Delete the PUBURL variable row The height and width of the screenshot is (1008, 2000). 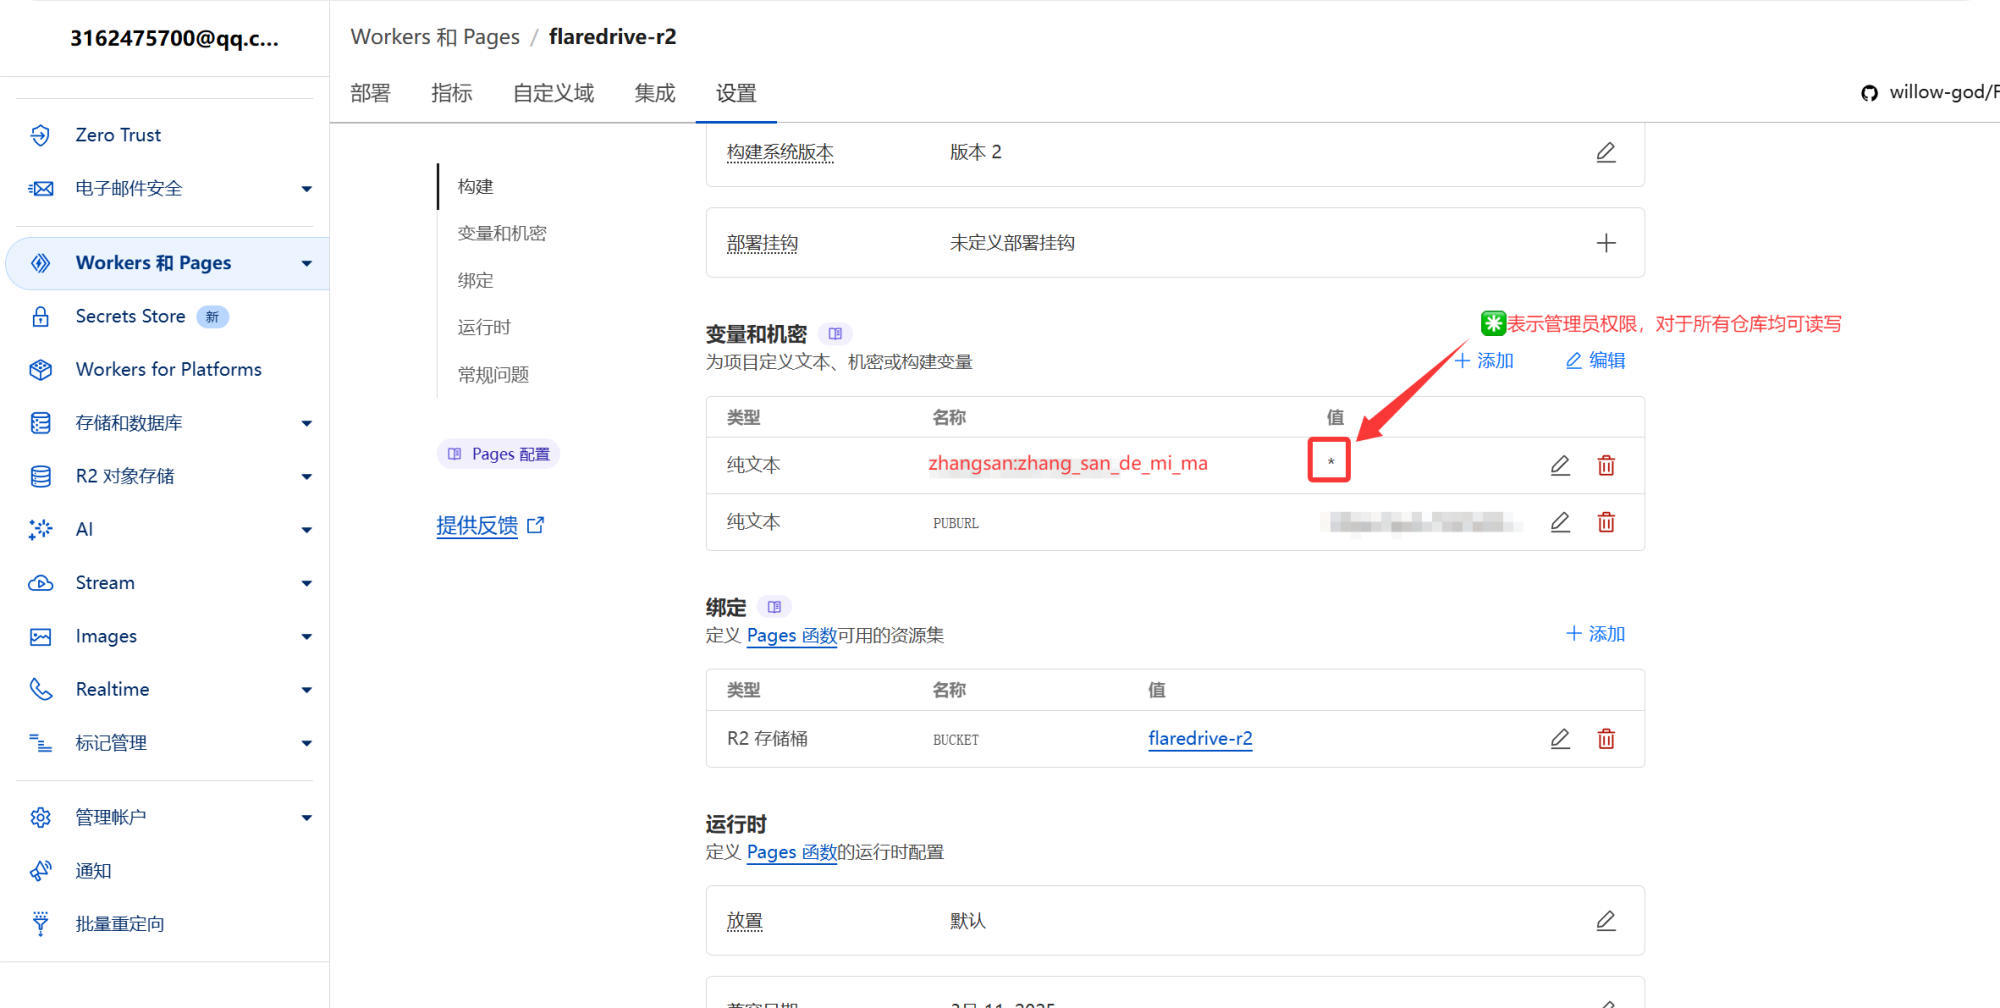pos(1606,522)
